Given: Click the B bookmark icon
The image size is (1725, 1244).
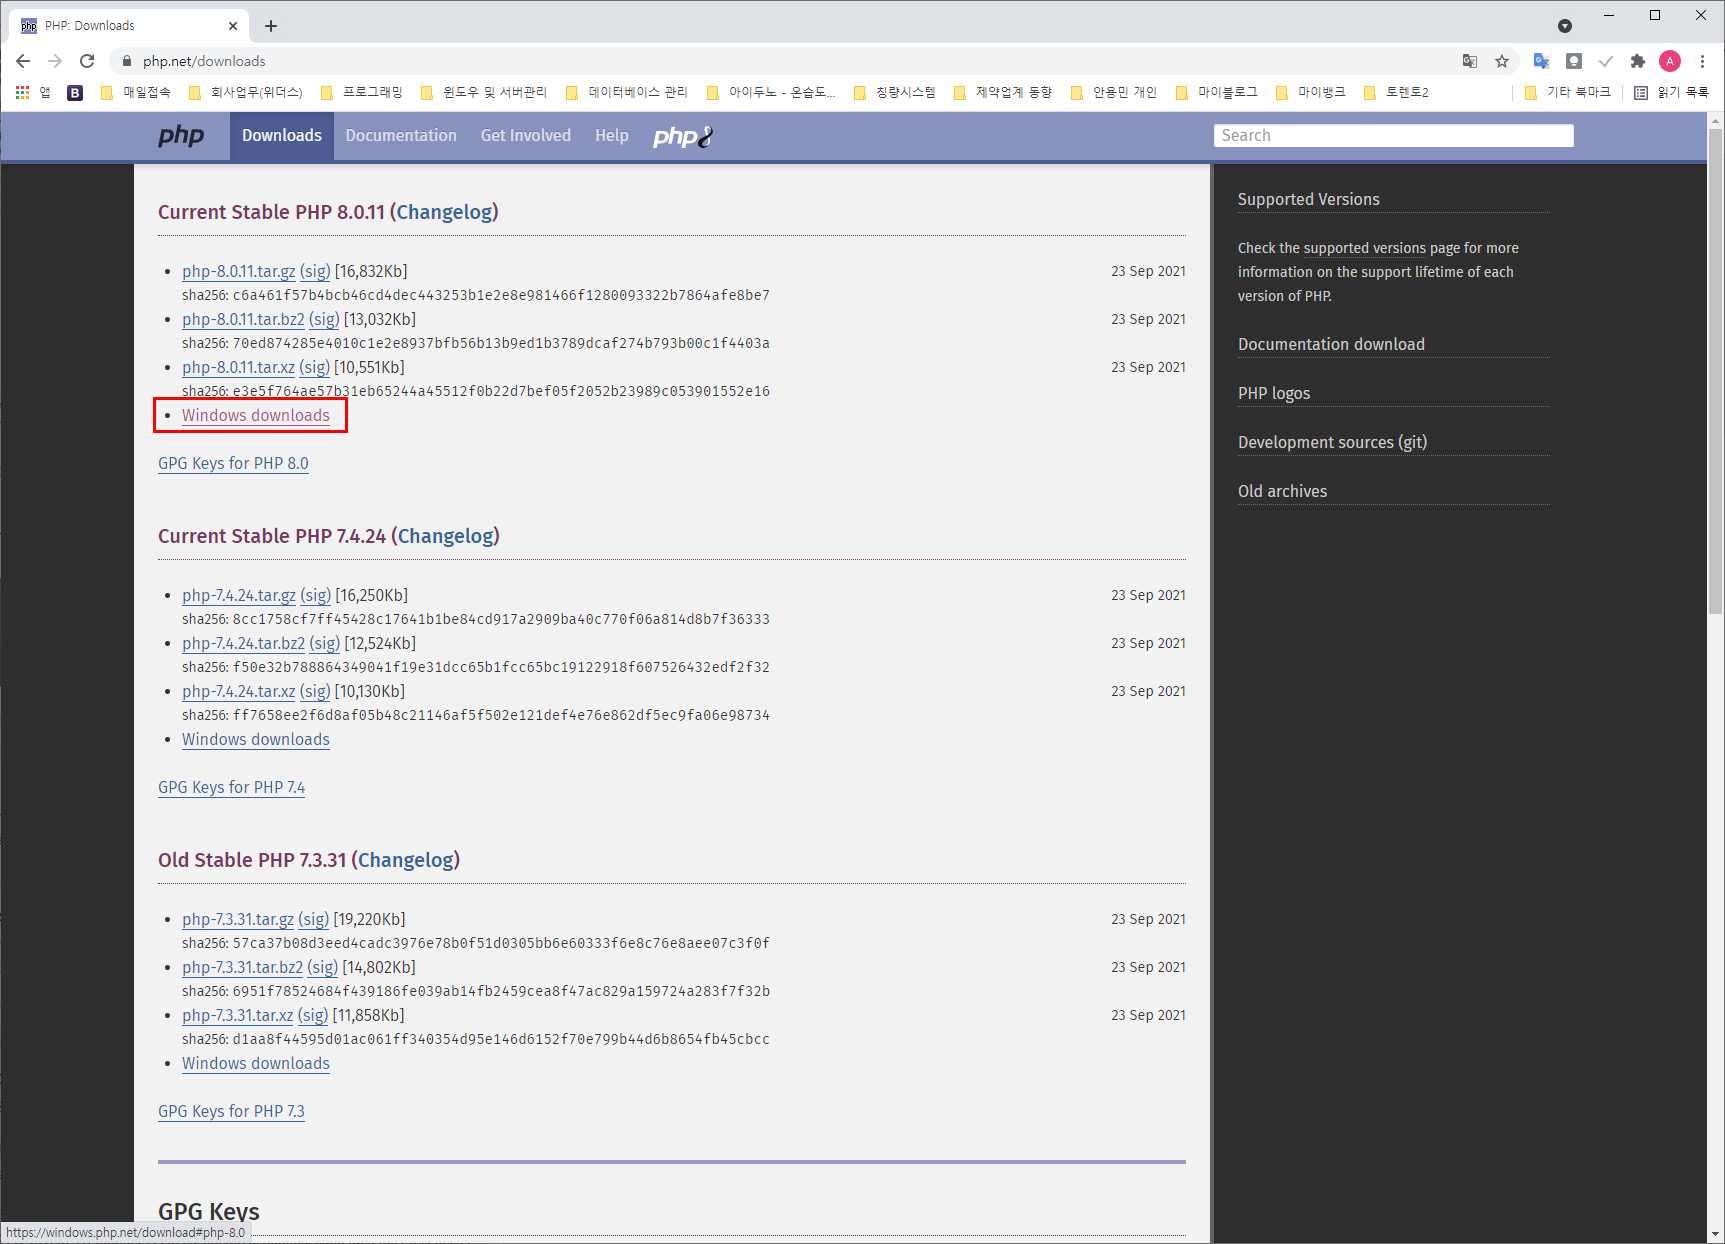Looking at the screenshot, I should pos(75,92).
